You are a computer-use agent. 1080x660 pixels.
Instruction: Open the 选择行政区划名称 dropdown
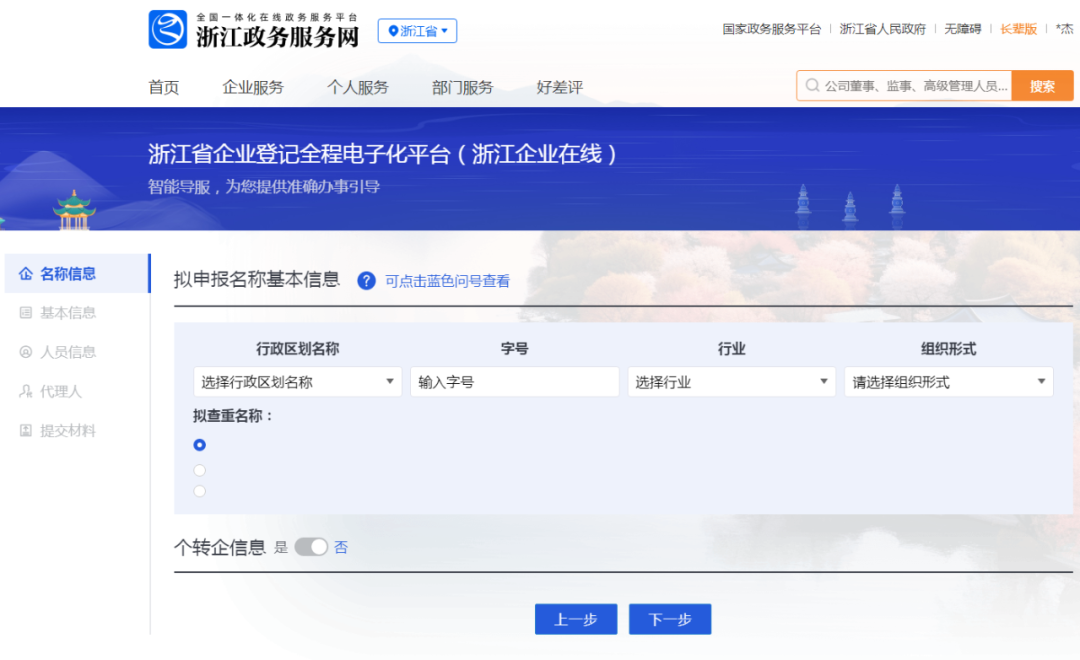click(x=297, y=381)
